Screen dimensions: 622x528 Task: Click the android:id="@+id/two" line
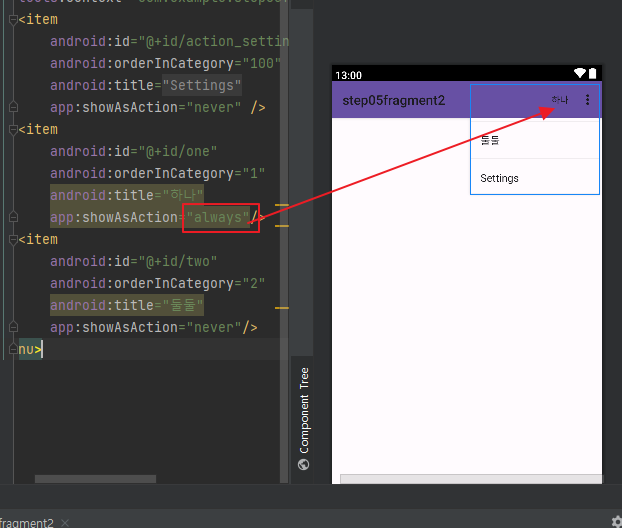pyautogui.click(x=133, y=261)
